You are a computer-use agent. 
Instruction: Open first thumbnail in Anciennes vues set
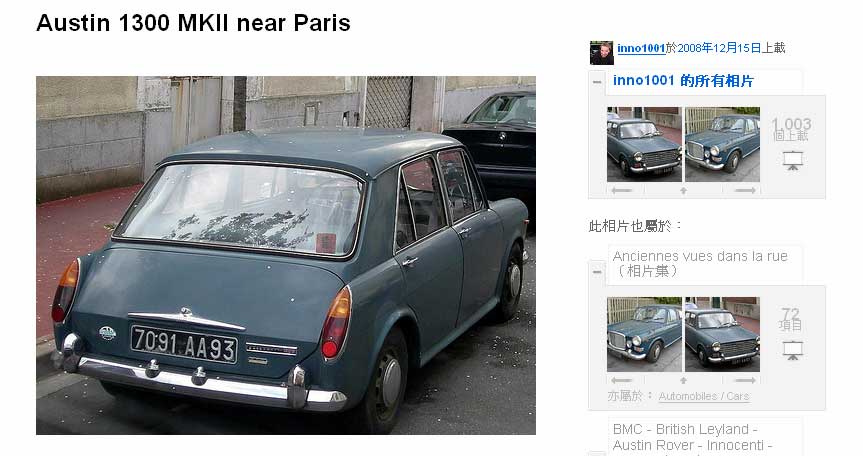point(644,334)
